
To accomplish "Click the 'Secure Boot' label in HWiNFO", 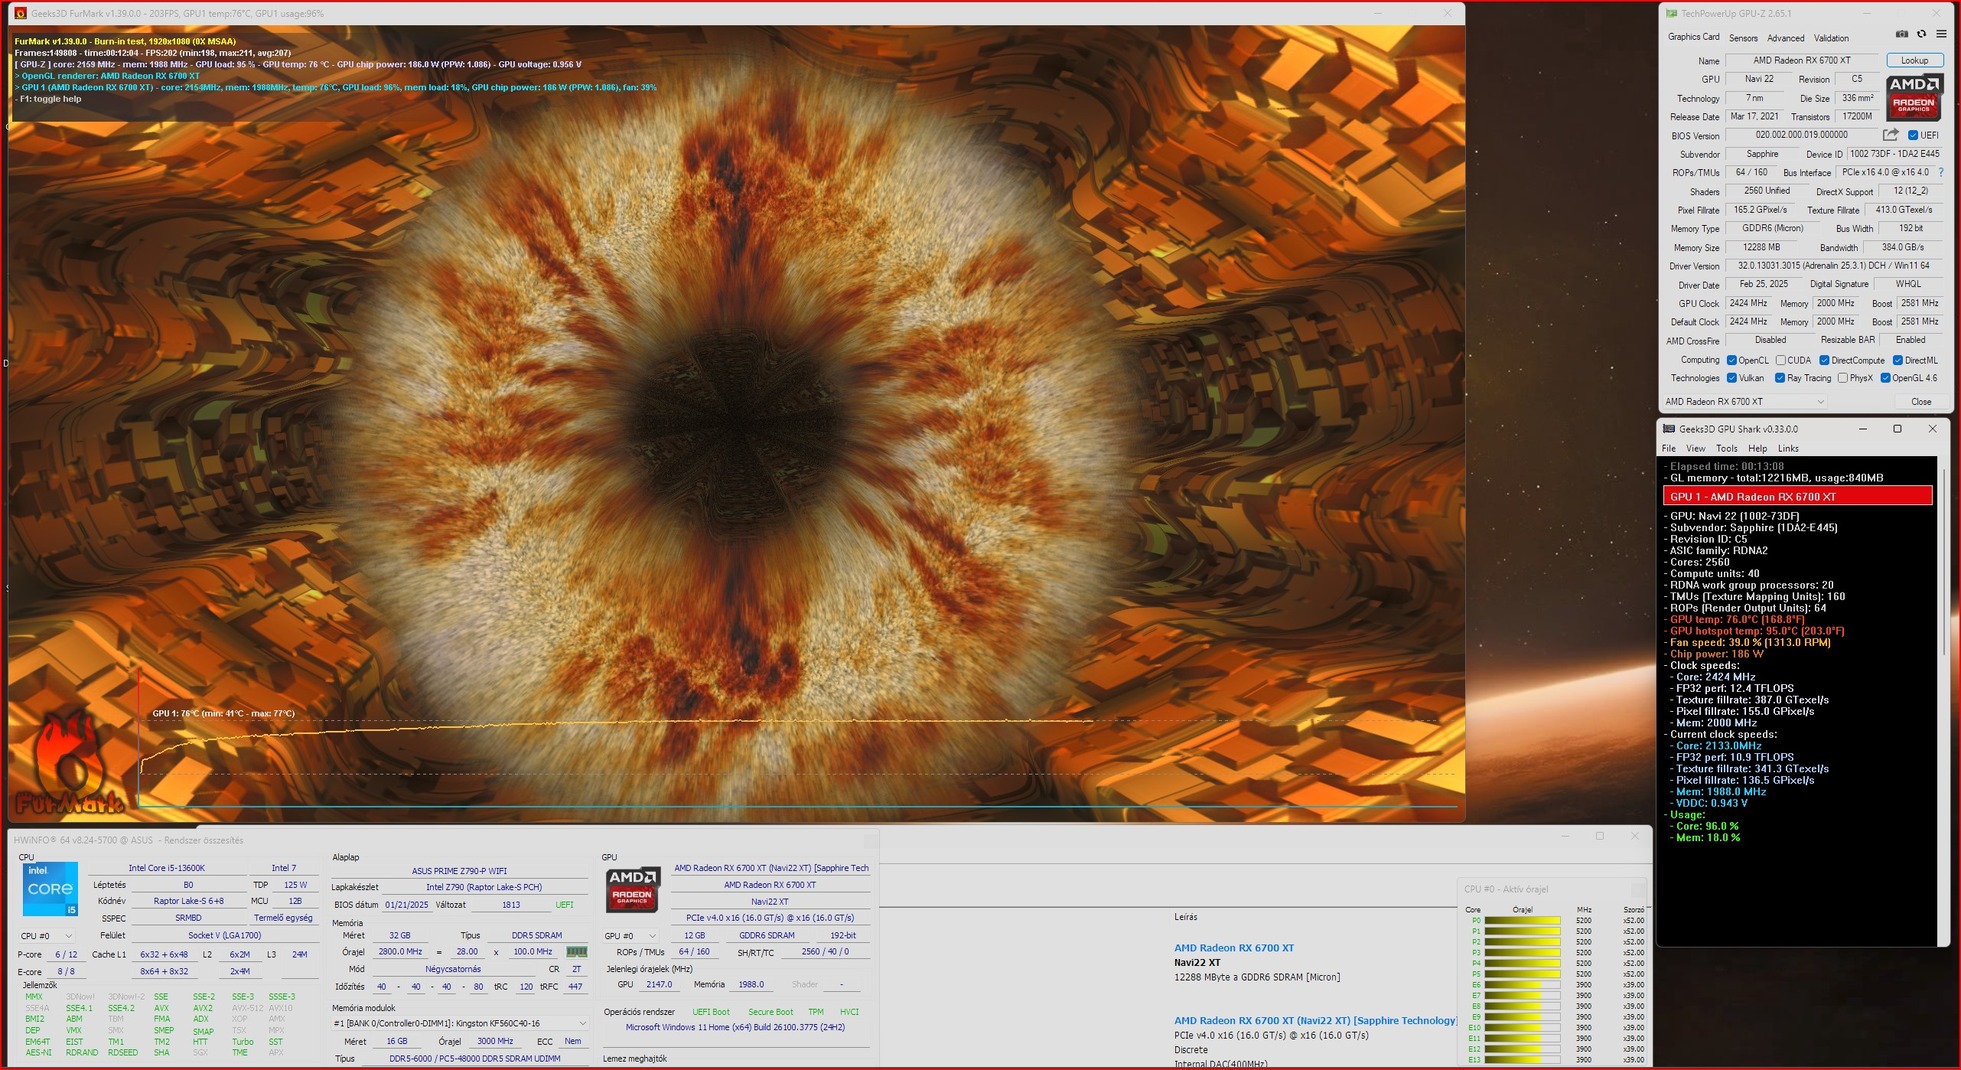I will (x=770, y=1012).
